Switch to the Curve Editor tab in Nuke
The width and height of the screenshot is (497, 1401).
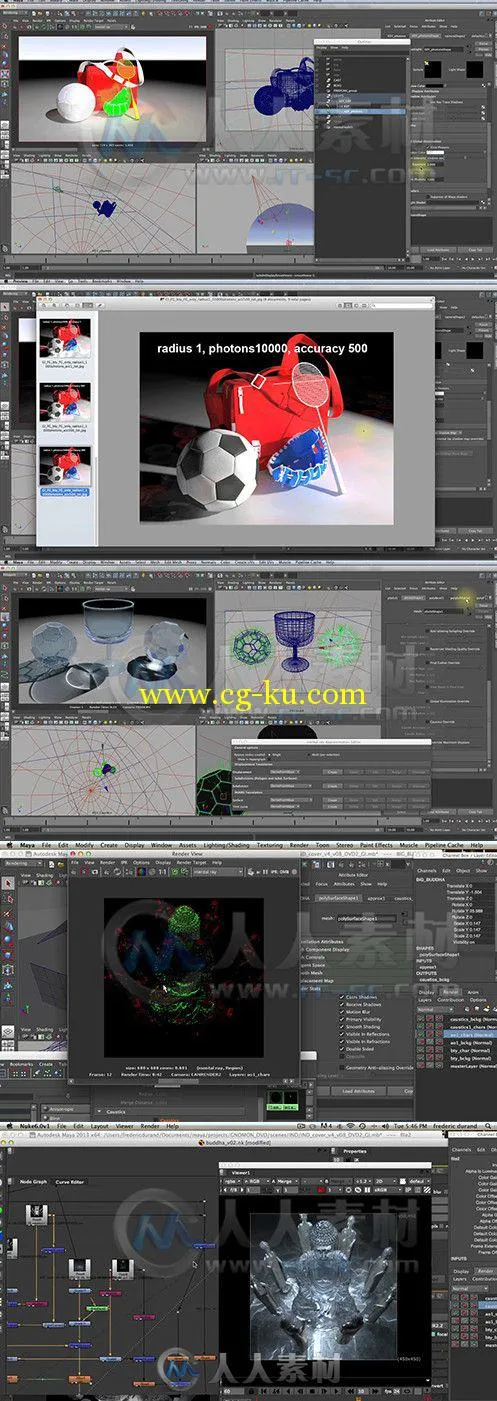tap(70, 1181)
